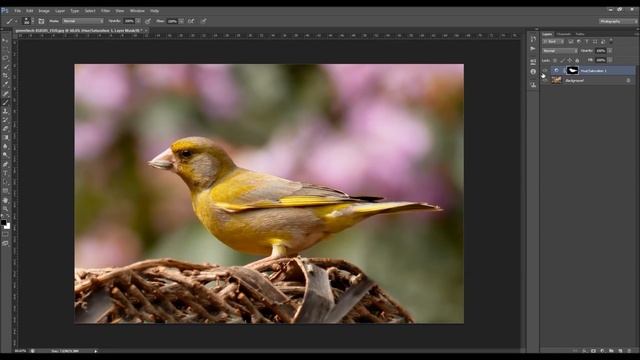Viewport: 640px width, 360px height.
Task: Select the Hue/Saturation layer mask thumbnail
Action: tap(573, 71)
